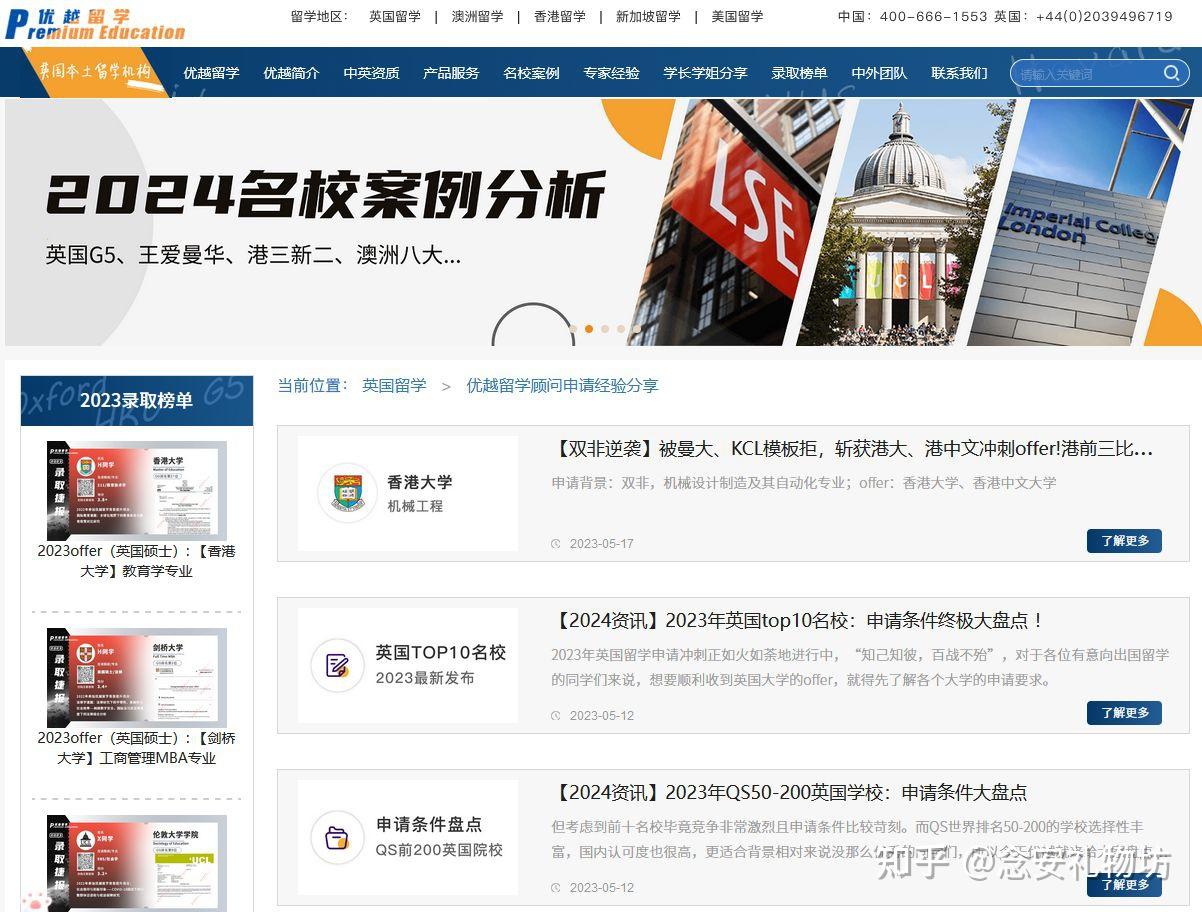Open the 优越简介 menu item

pyautogui.click(x=291, y=73)
